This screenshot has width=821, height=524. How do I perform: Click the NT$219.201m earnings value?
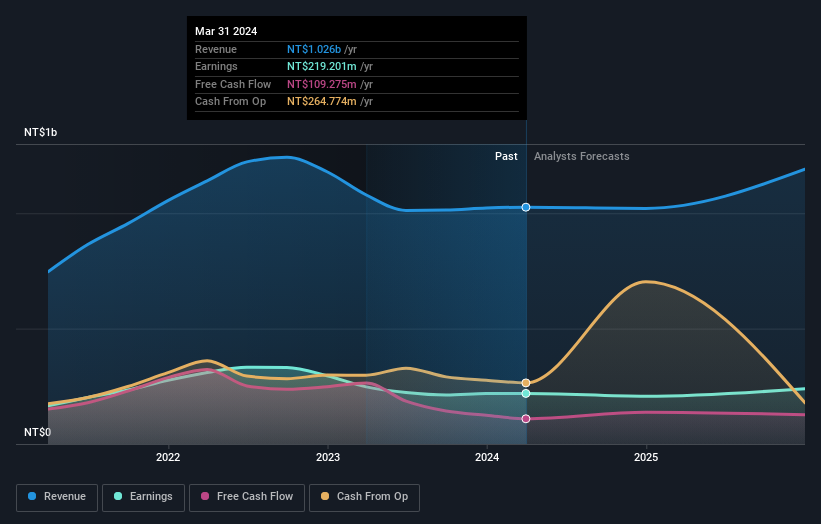point(321,66)
